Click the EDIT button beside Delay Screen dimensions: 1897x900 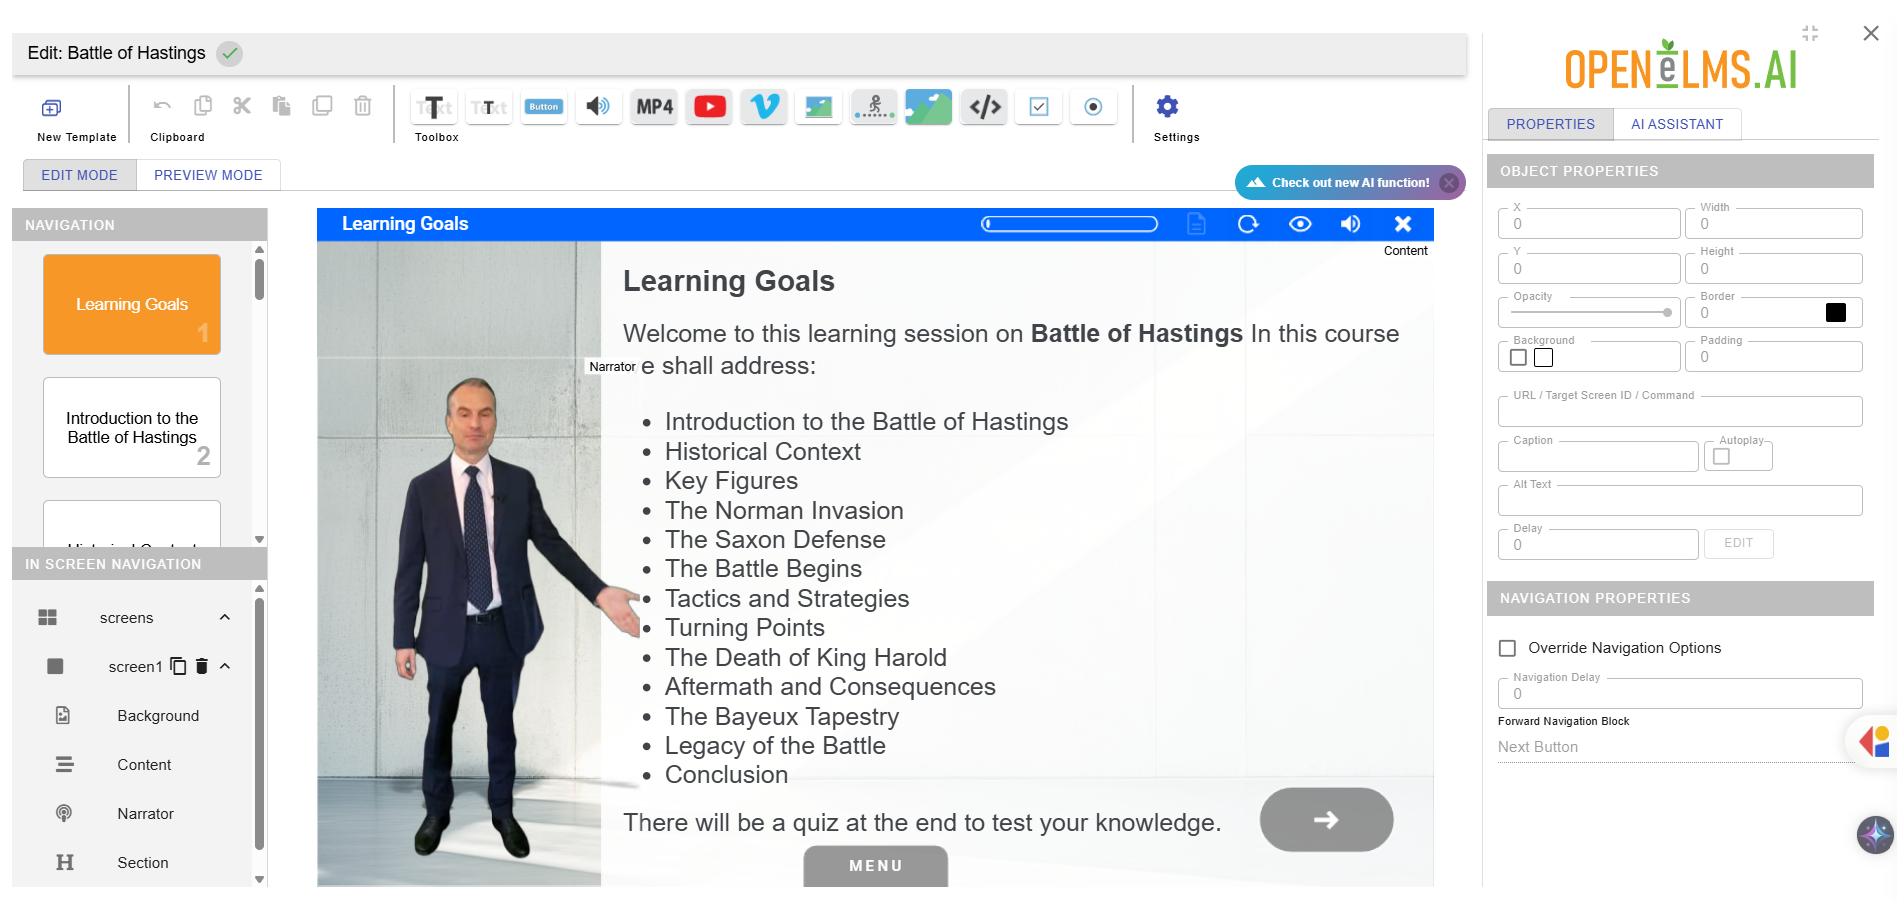(x=1738, y=543)
